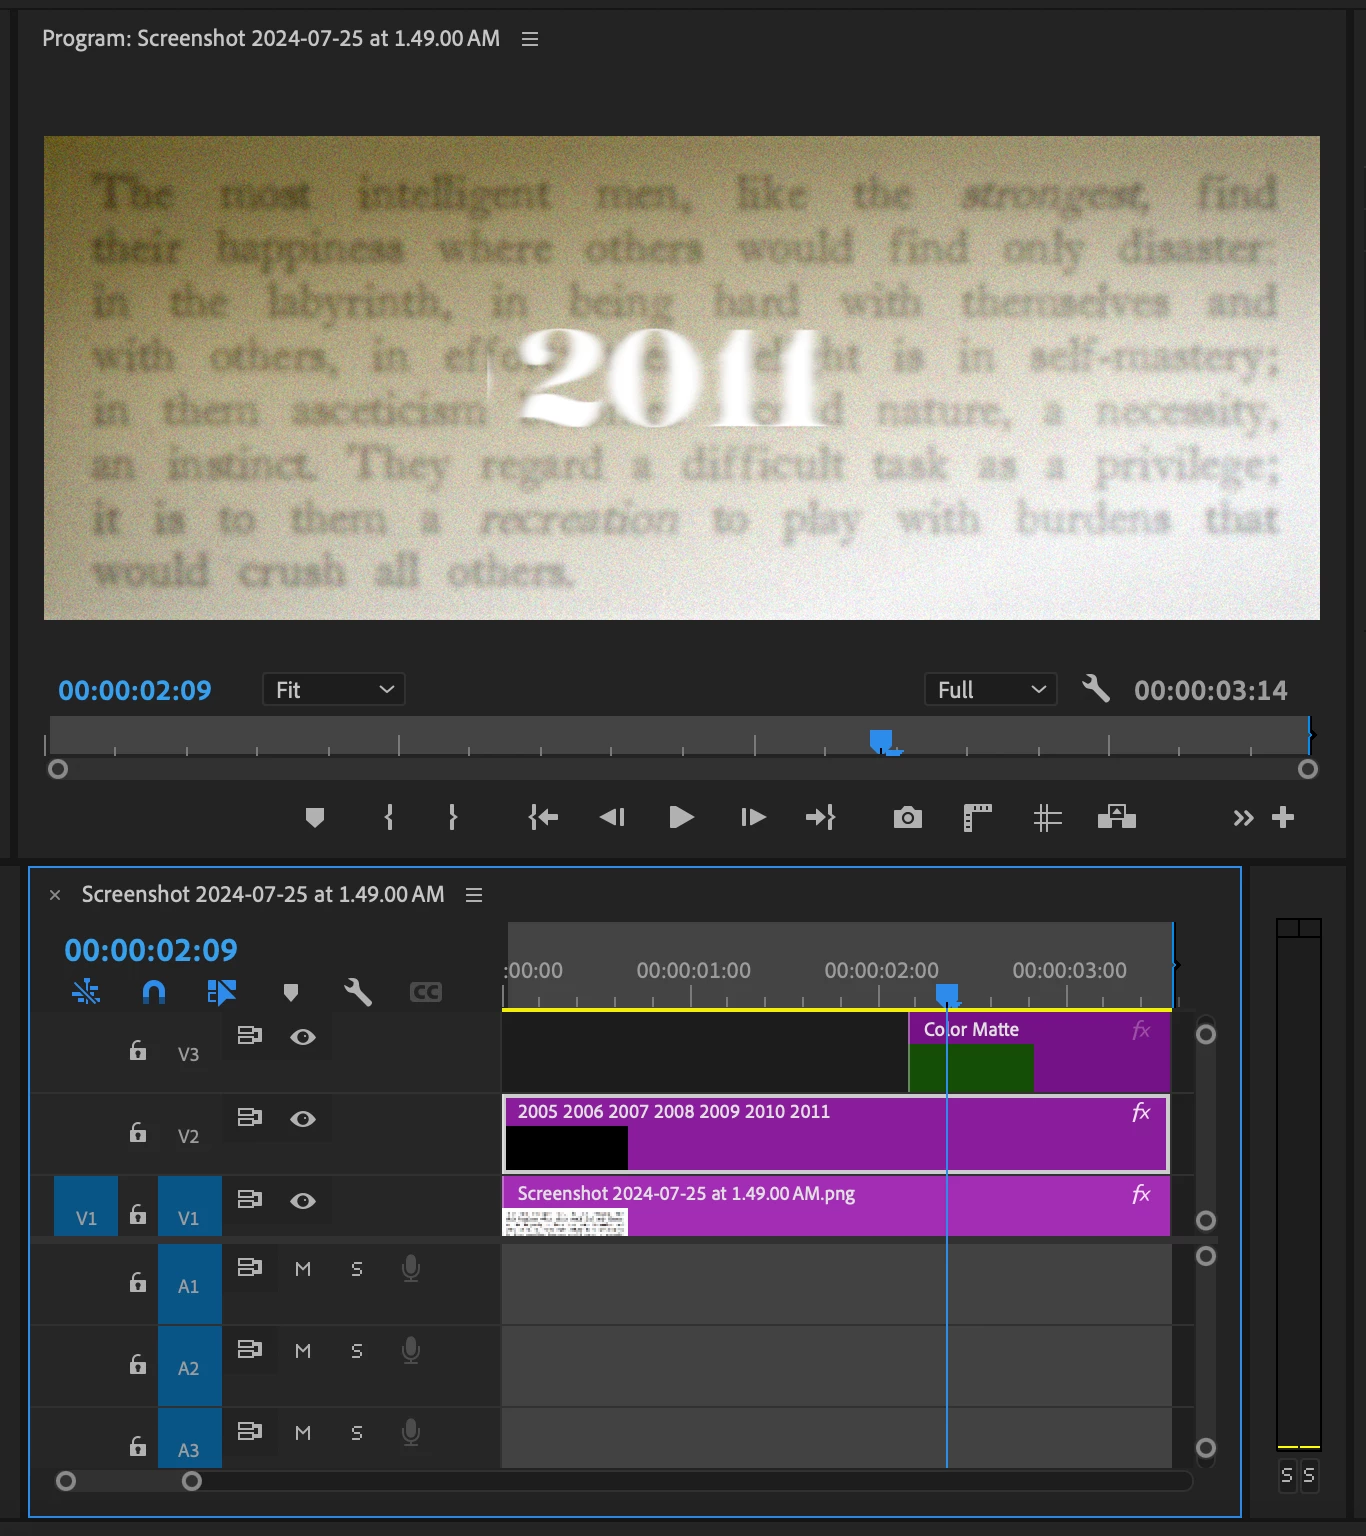The width and height of the screenshot is (1366, 1536).
Task: Click V1 source patching button
Action: point(86,1206)
